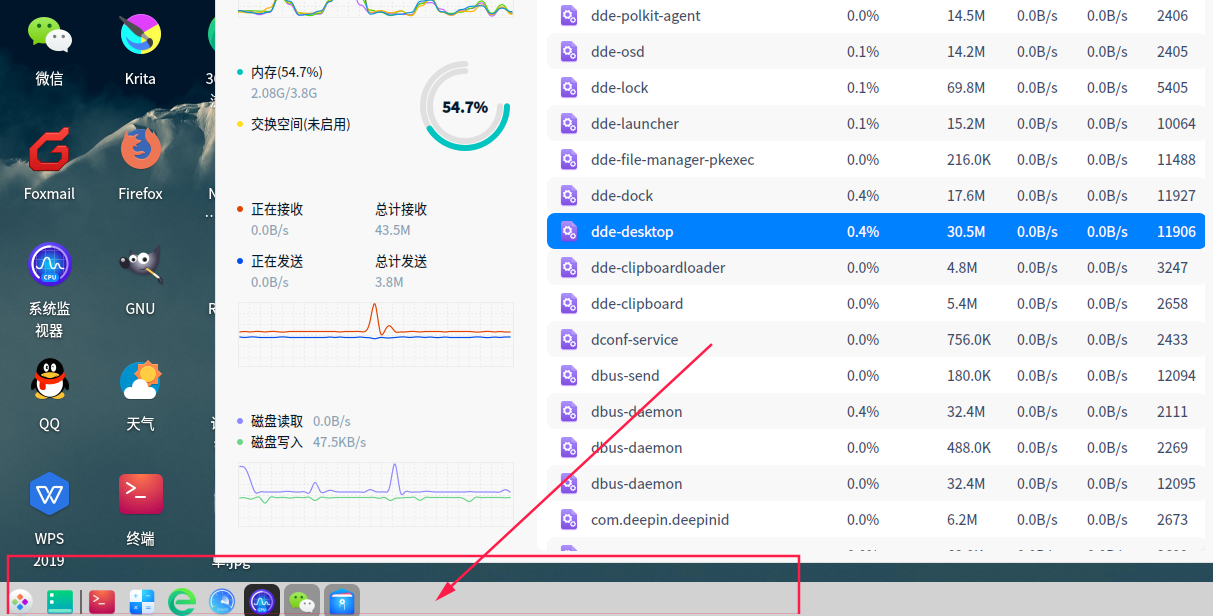Image resolution: width=1213 pixels, height=616 pixels.
Task: Click the 54.7% memory usage ring
Action: [465, 106]
